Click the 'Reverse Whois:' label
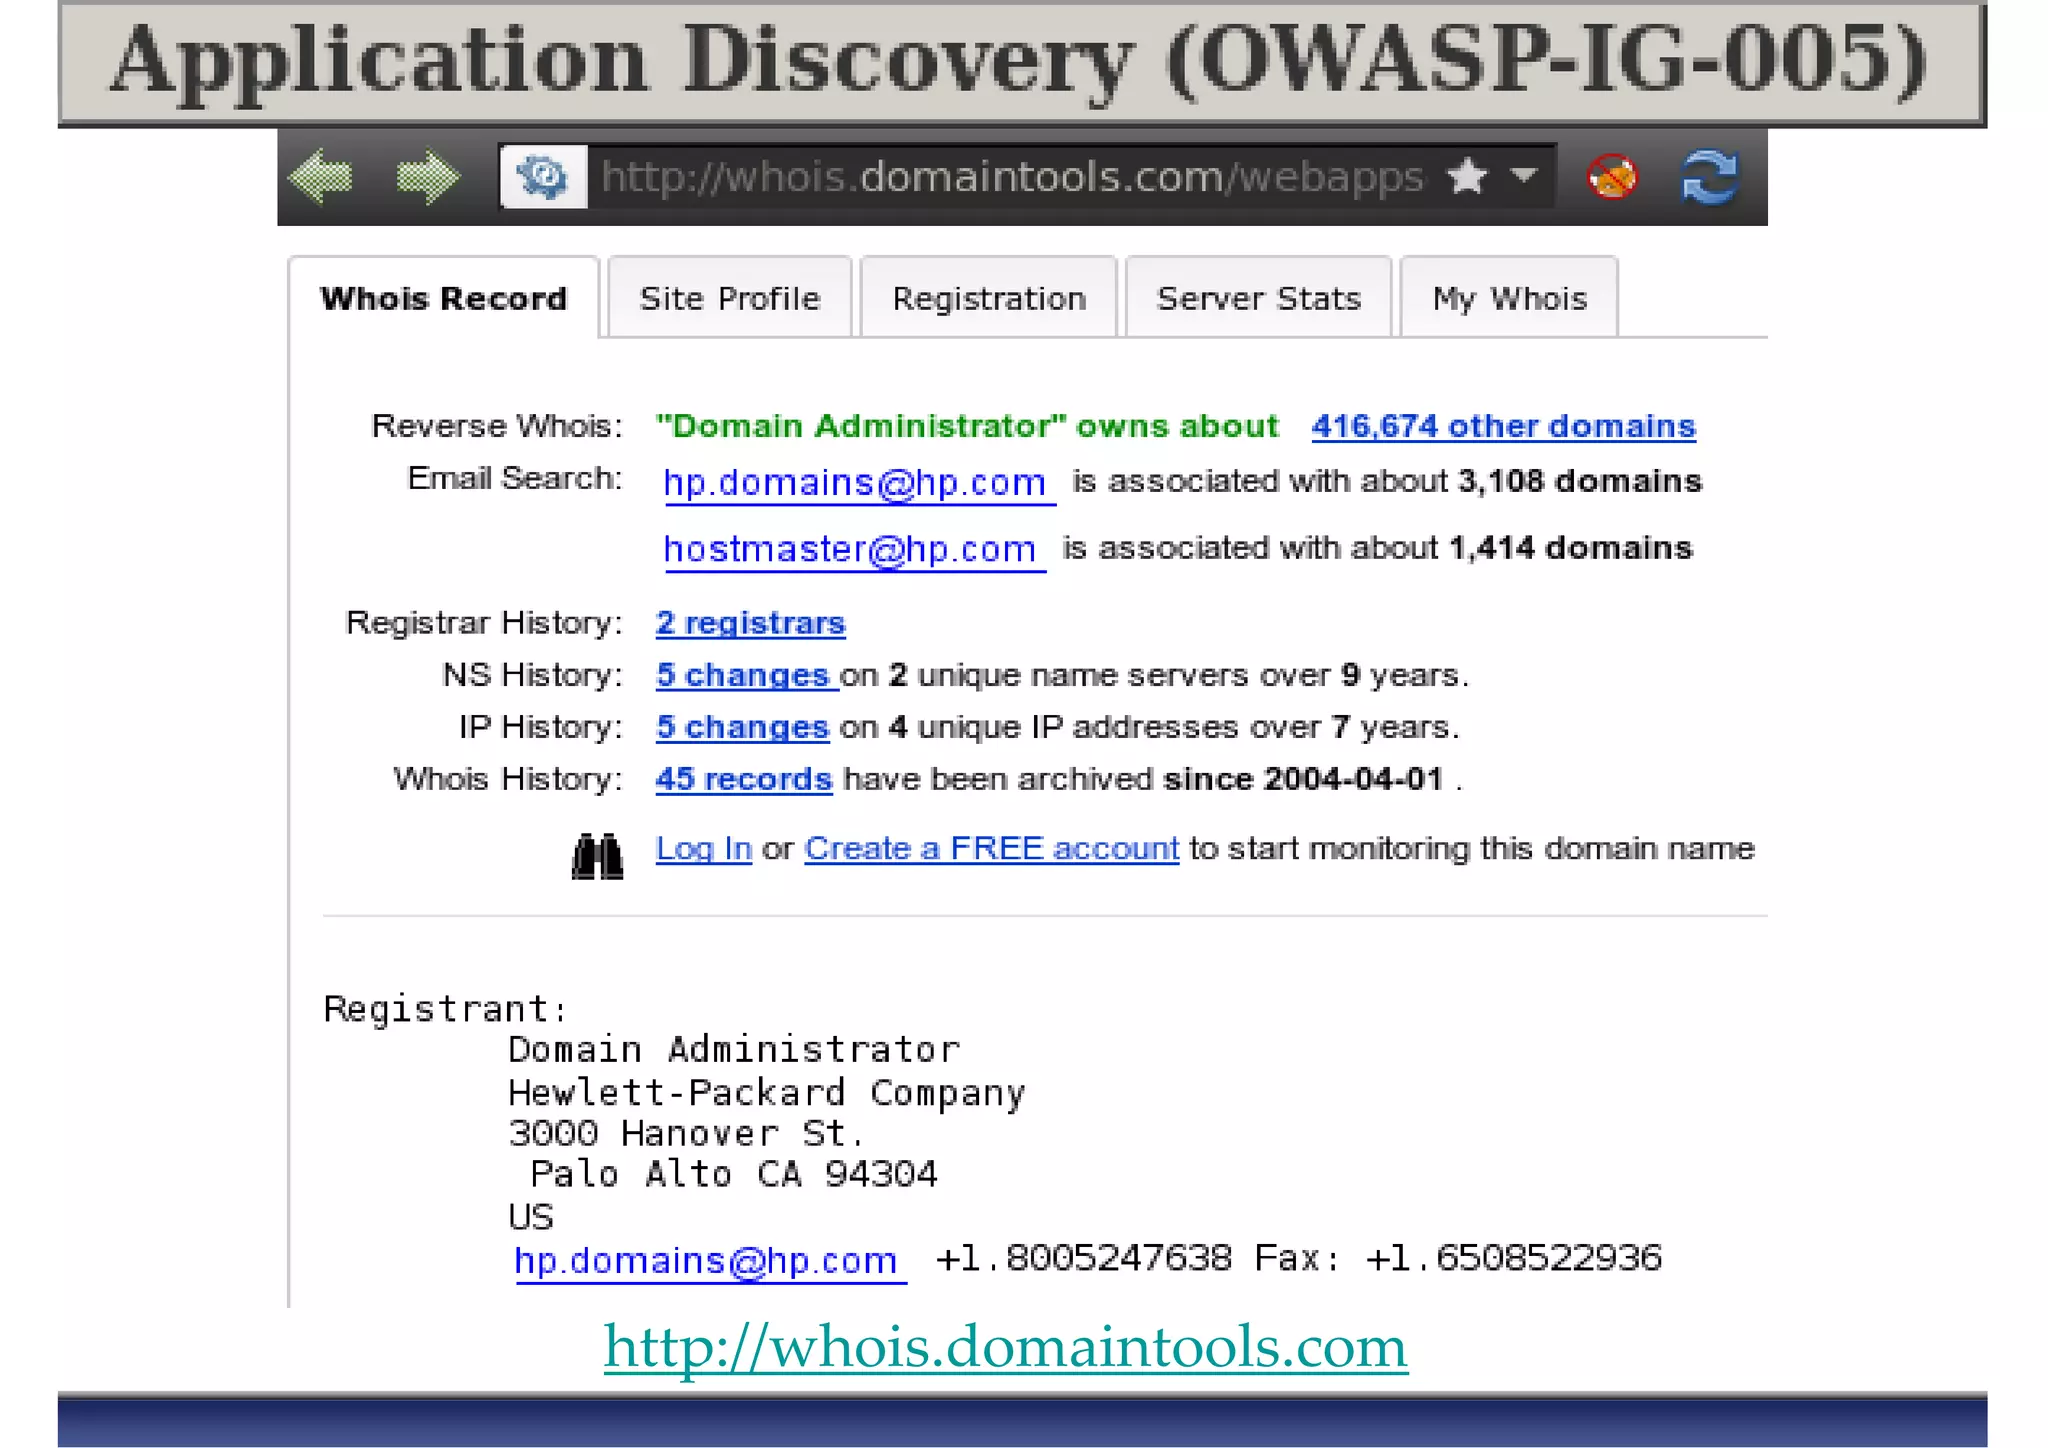This screenshot has width=2048, height=1448. click(497, 426)
